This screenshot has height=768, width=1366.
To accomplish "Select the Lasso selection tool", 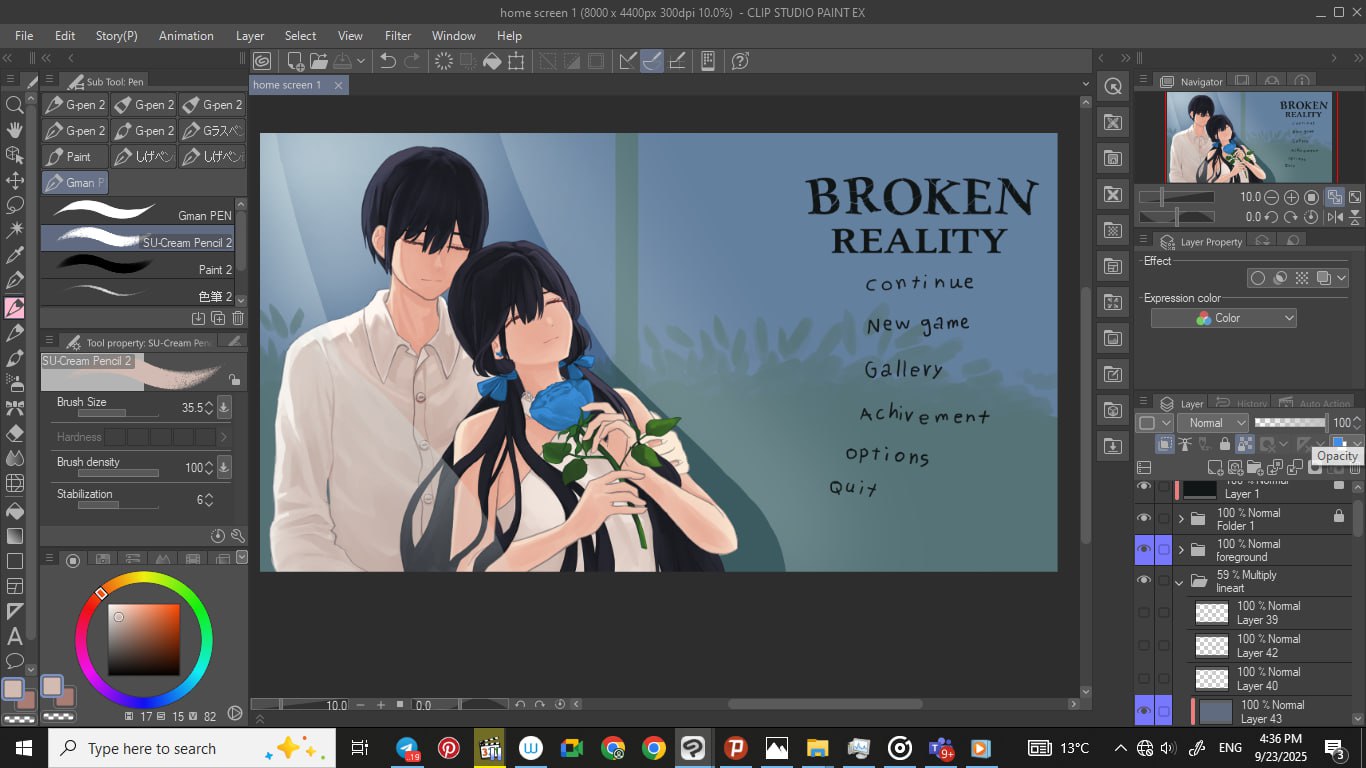I will 15,205.
